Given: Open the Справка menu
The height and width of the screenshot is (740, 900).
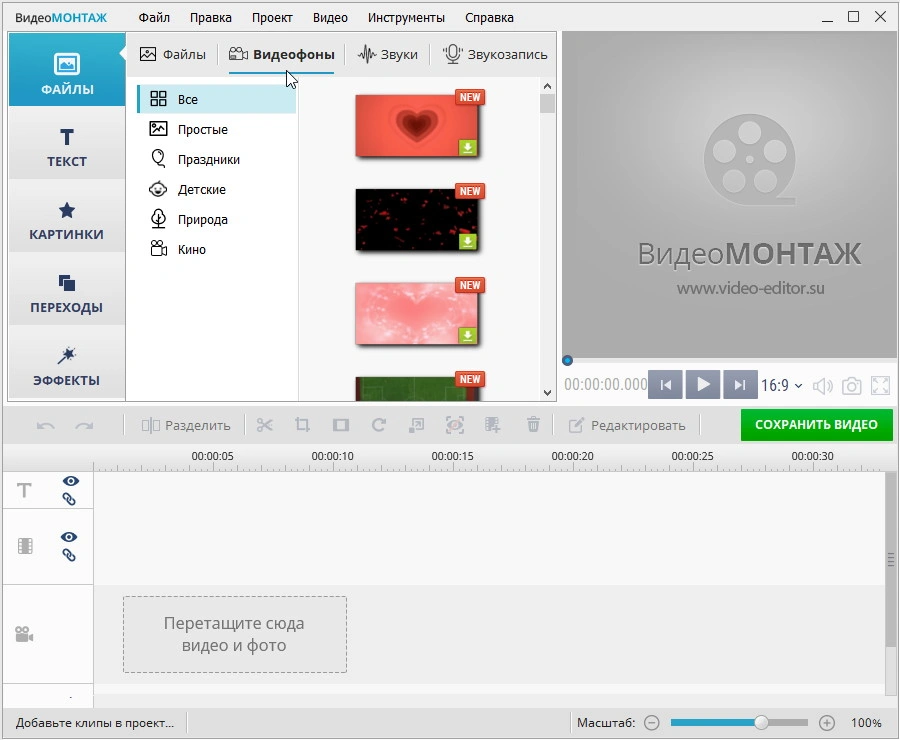Looking at the screenshot, I should pyautogui.click(x=489, y=18).
